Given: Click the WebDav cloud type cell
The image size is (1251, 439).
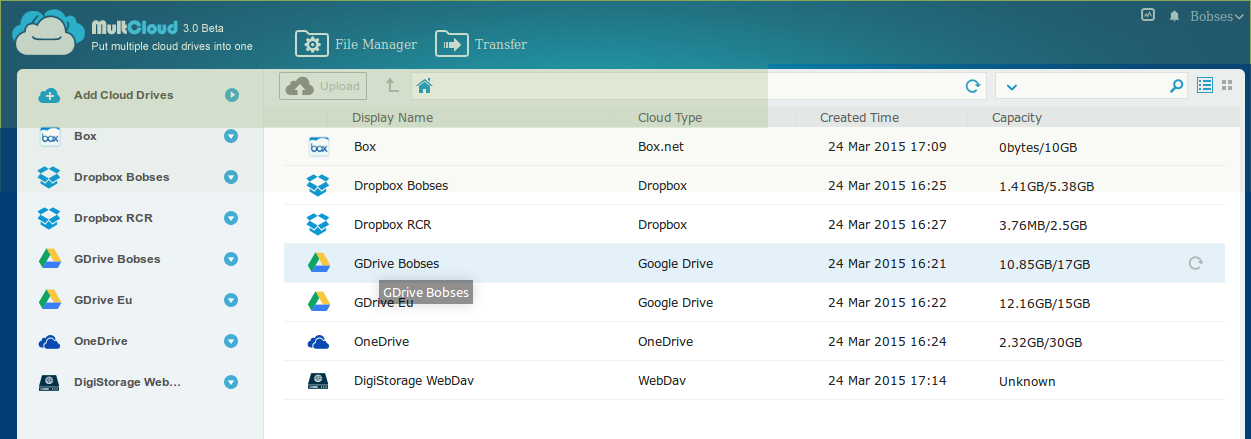Looking at the screenshot, I should tap(661, 381).
